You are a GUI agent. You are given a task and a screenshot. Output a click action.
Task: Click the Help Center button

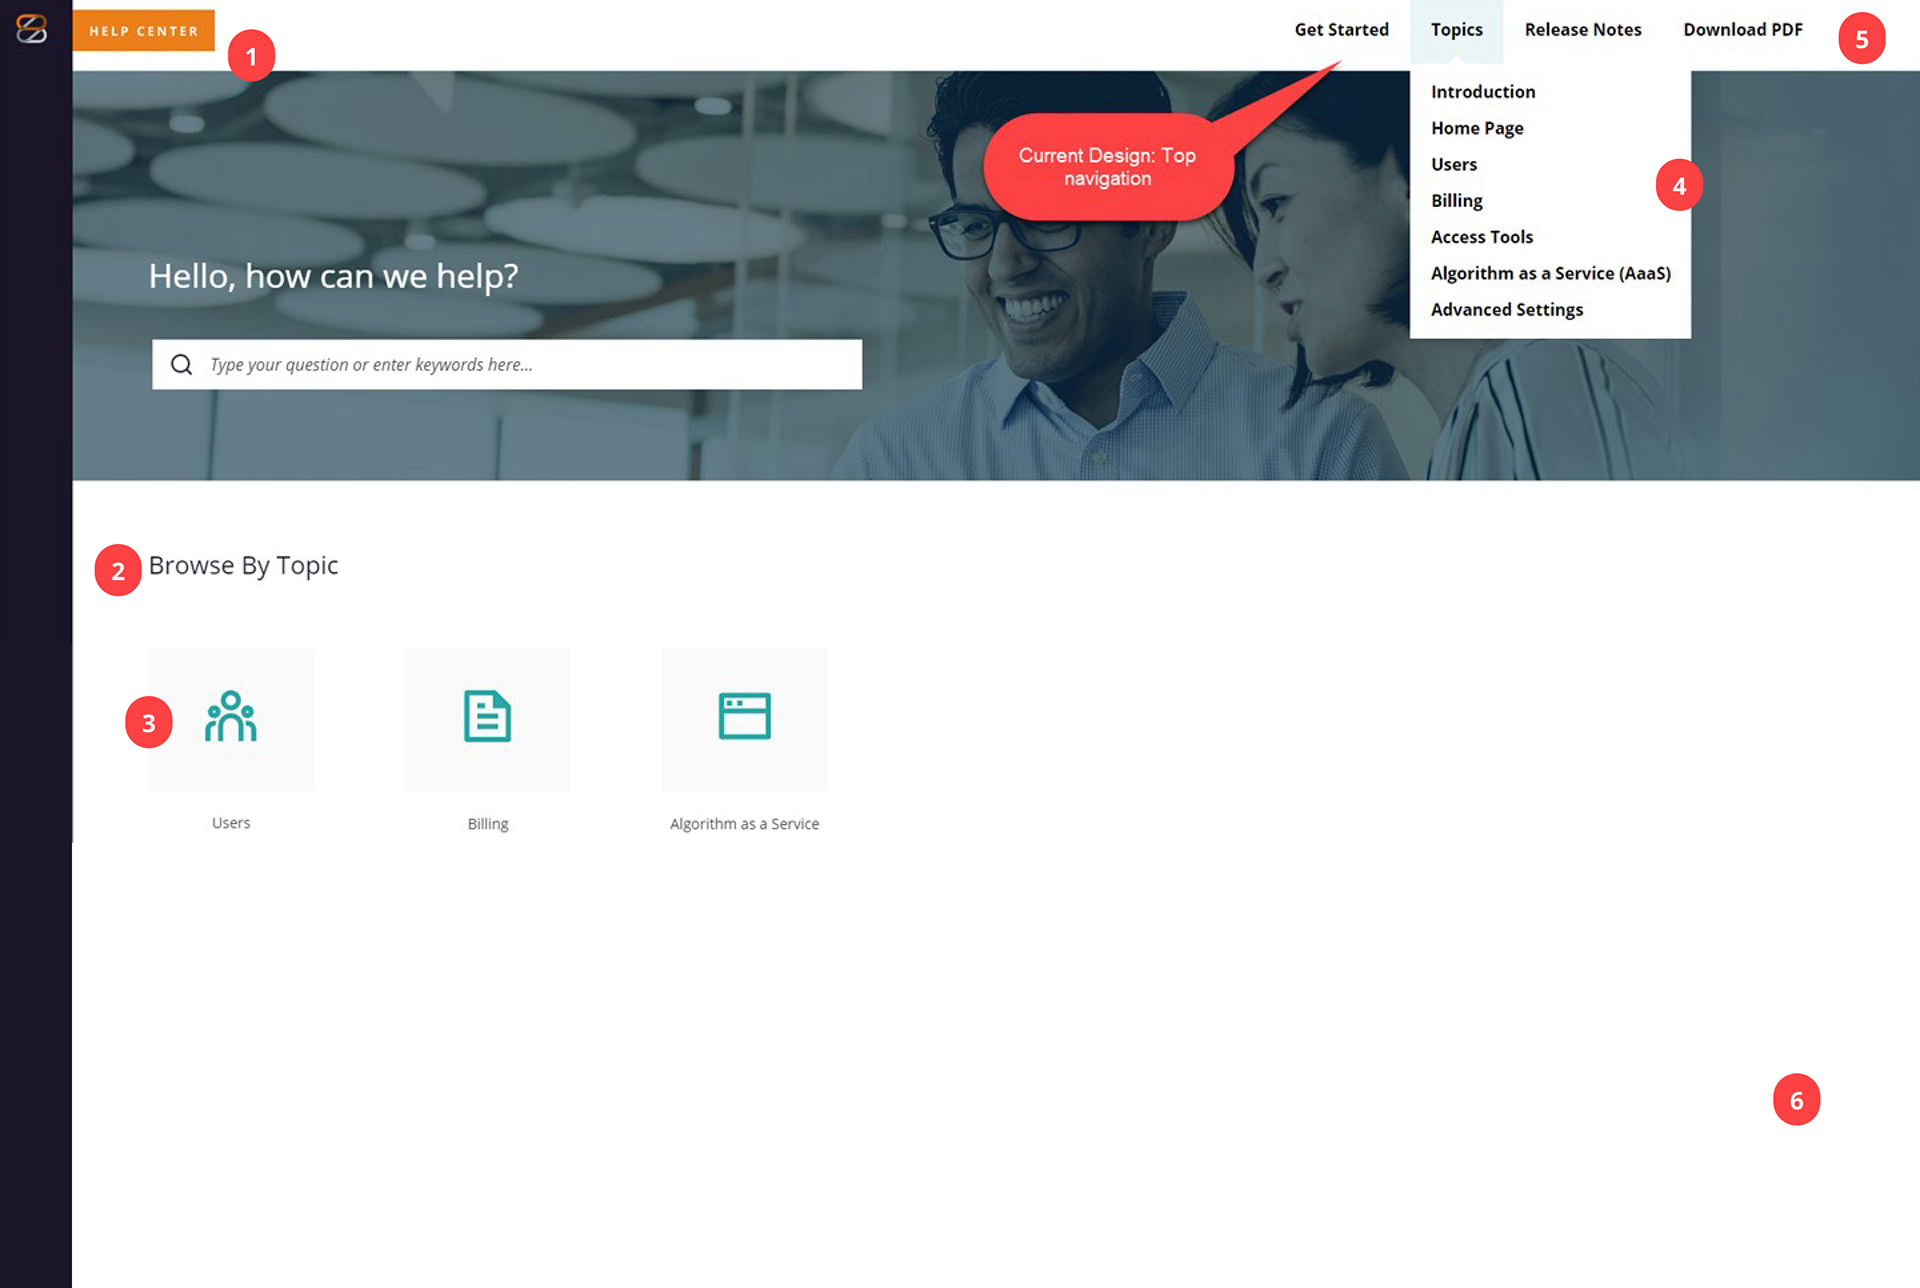click(x=144, y=30)
